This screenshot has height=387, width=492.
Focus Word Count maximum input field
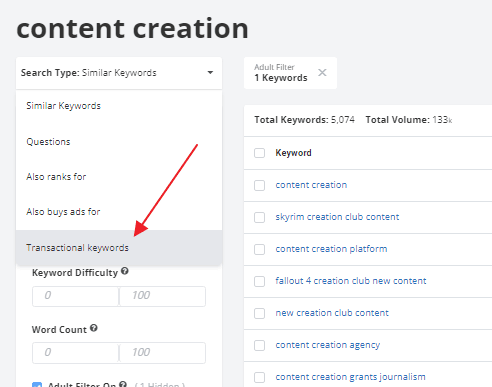(x=162, y=353)
